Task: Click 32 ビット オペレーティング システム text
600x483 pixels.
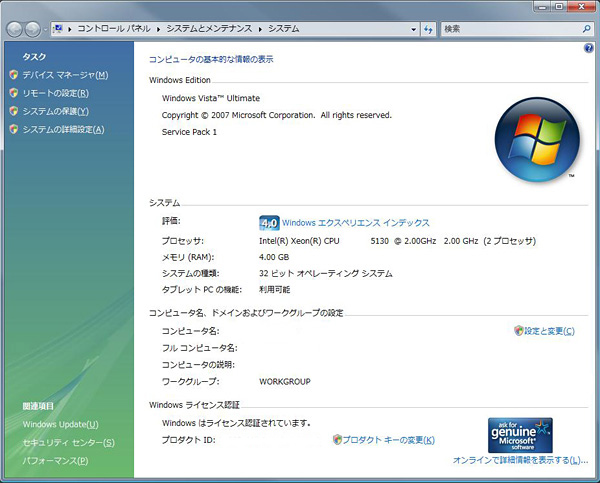Action: [326, 274]
